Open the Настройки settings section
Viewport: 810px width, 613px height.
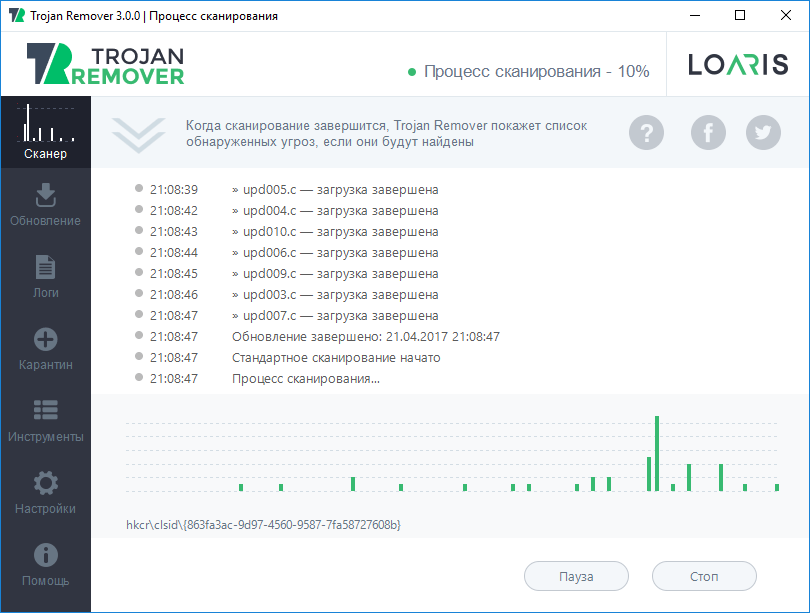pyautogui.click(x=45, y=493)
